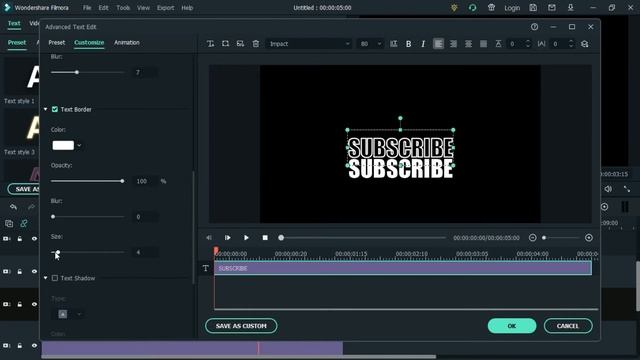
Task: Click the text height spacing icon beside font size
Action: pyautogui.click(x=393, y=44)
